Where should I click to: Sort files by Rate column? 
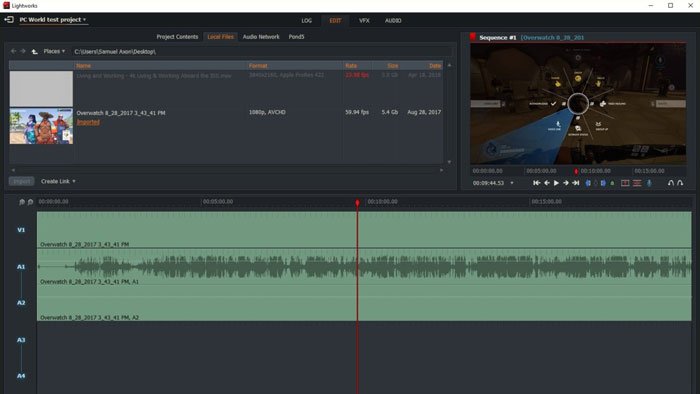point(351,66)
